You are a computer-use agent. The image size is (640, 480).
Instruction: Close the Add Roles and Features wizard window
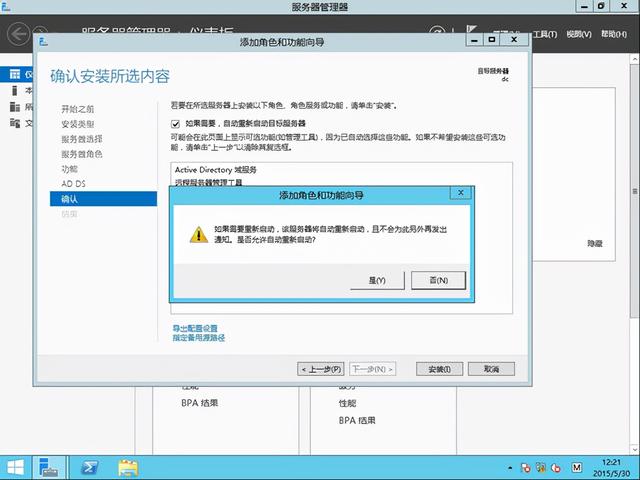click(514, 40)
